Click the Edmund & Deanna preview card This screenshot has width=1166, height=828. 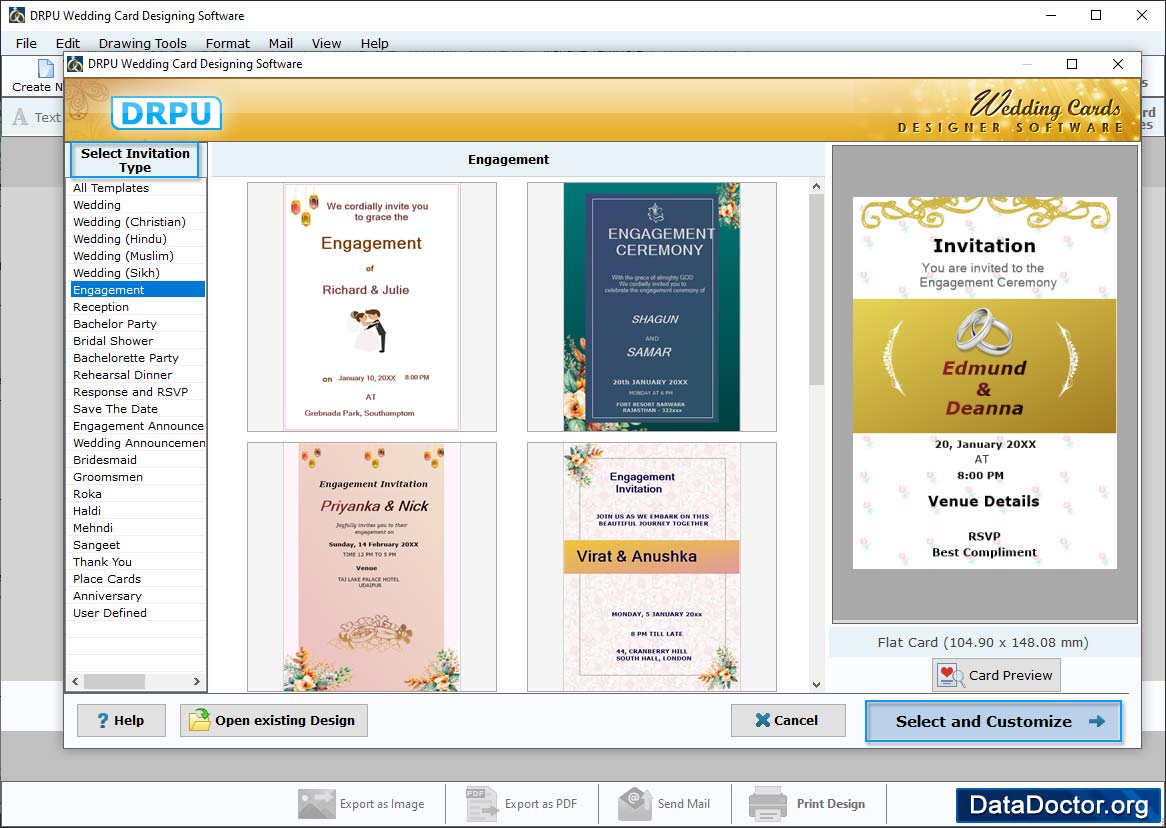tap(985, 382)
